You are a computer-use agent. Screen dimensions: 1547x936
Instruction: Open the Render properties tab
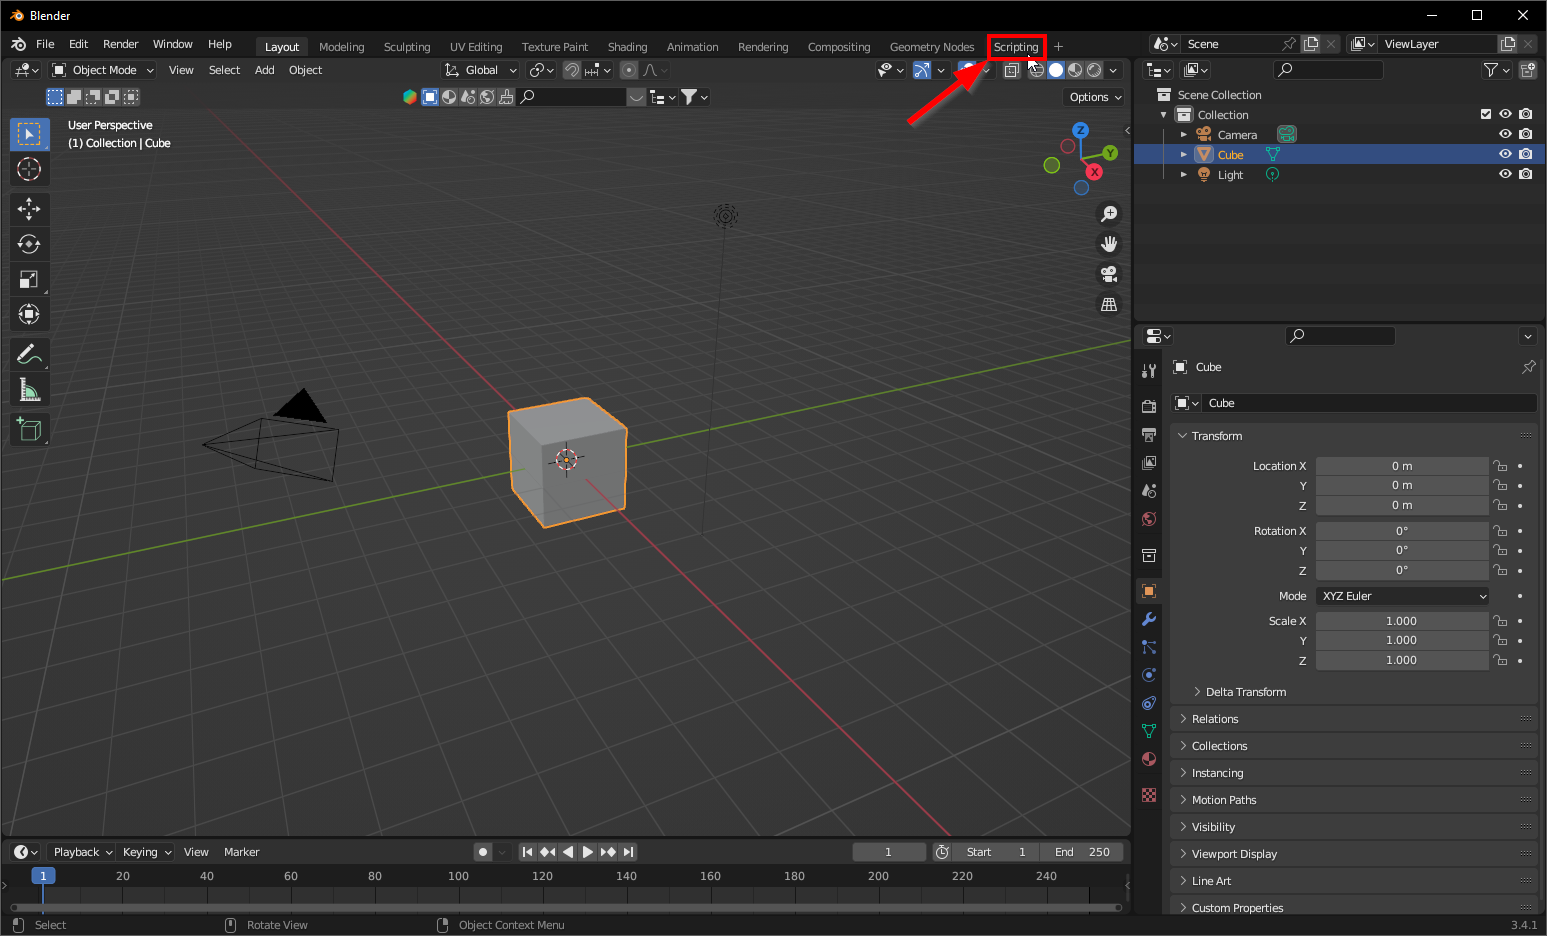pos(1149,406)
